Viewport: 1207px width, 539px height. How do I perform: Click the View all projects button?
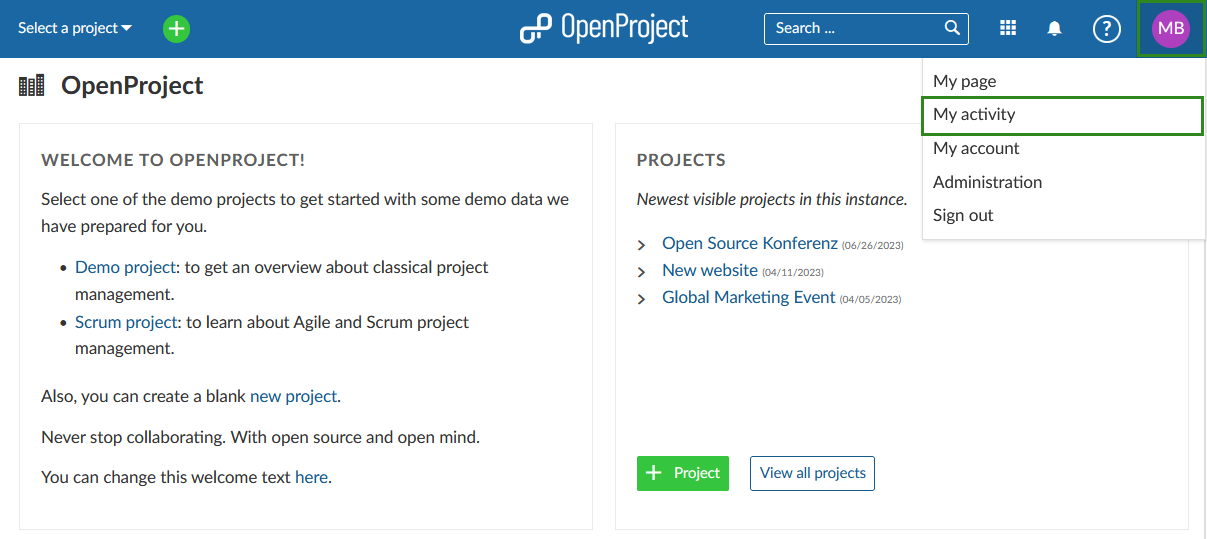tap(812, 473)
